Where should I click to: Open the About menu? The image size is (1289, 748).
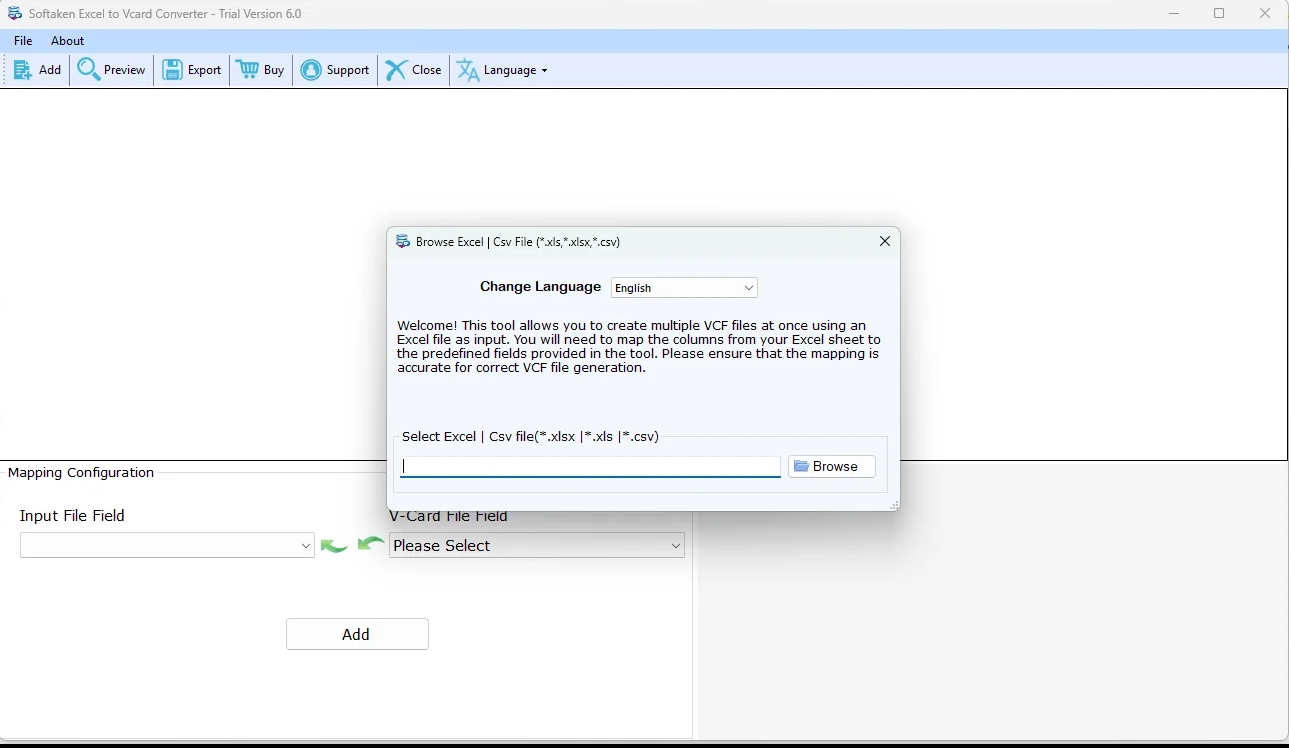[68, 41]
